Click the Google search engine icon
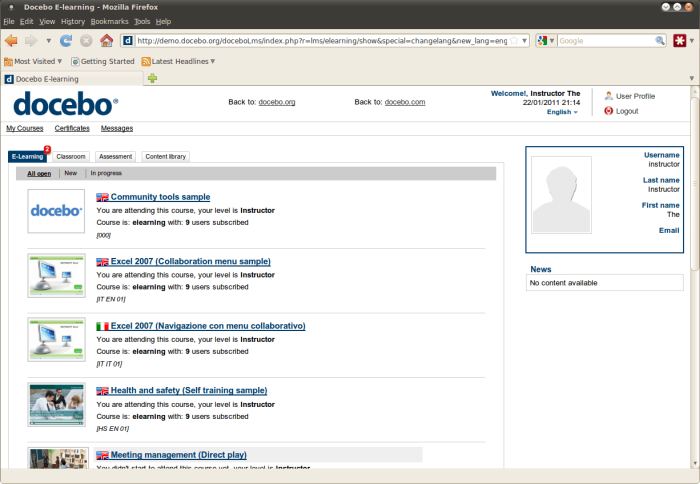The image size is (700, 484). (542, 41)
